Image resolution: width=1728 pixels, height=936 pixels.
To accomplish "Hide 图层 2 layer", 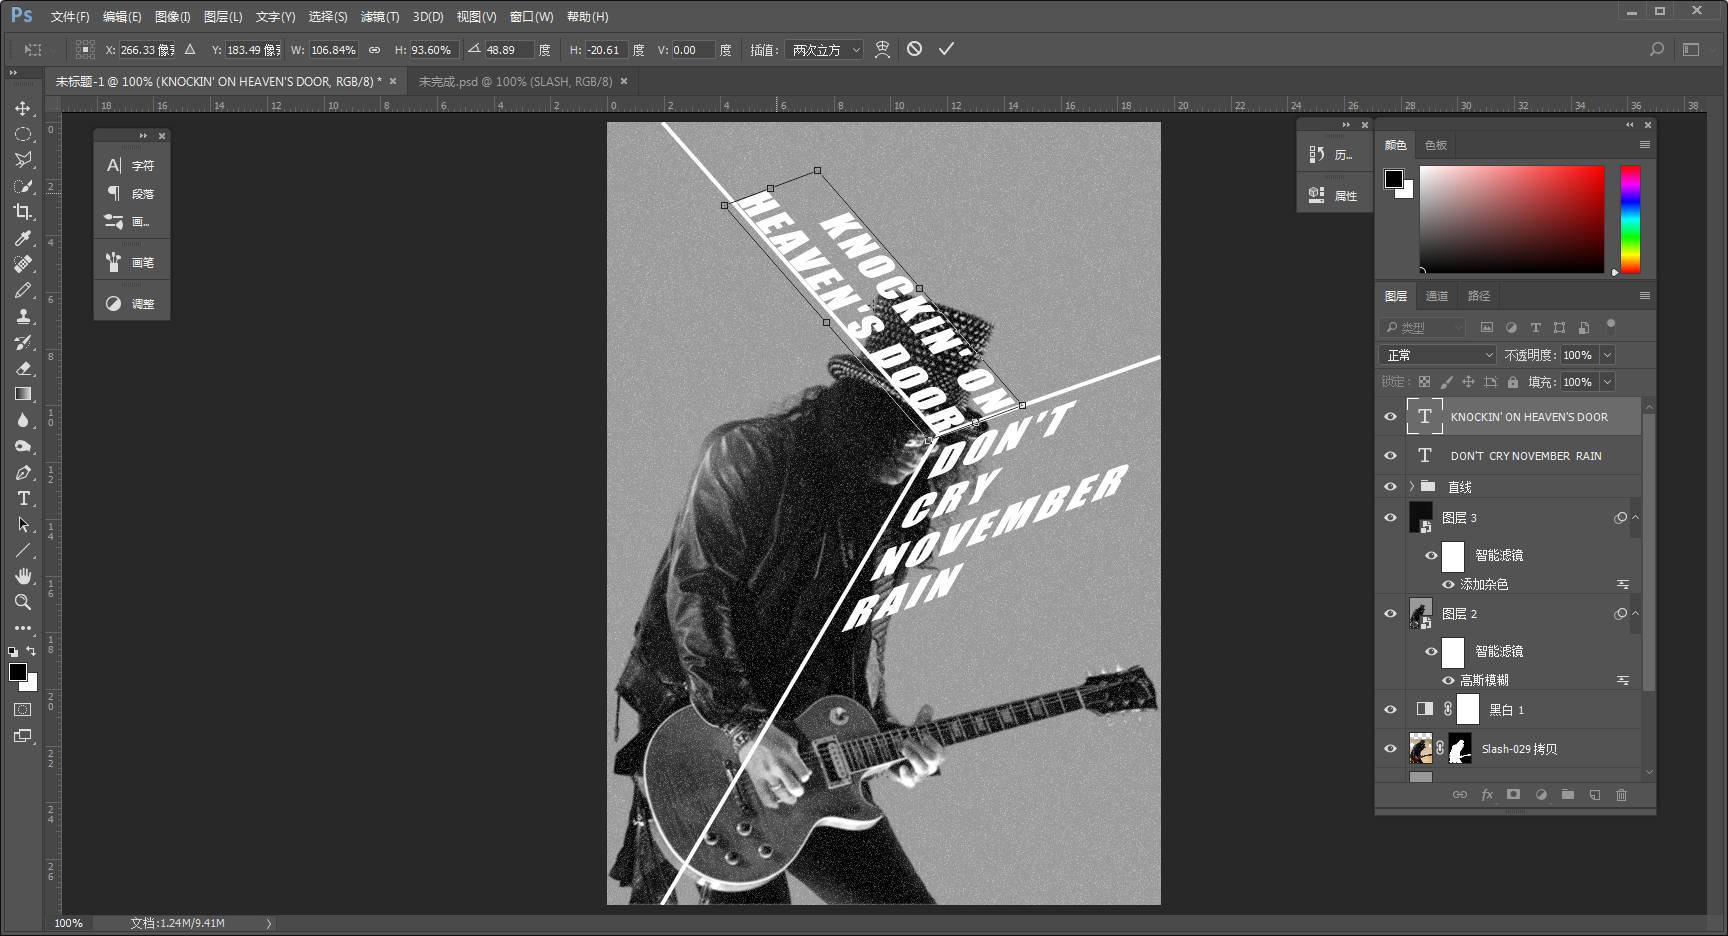I will click(x=1390, y=613).
